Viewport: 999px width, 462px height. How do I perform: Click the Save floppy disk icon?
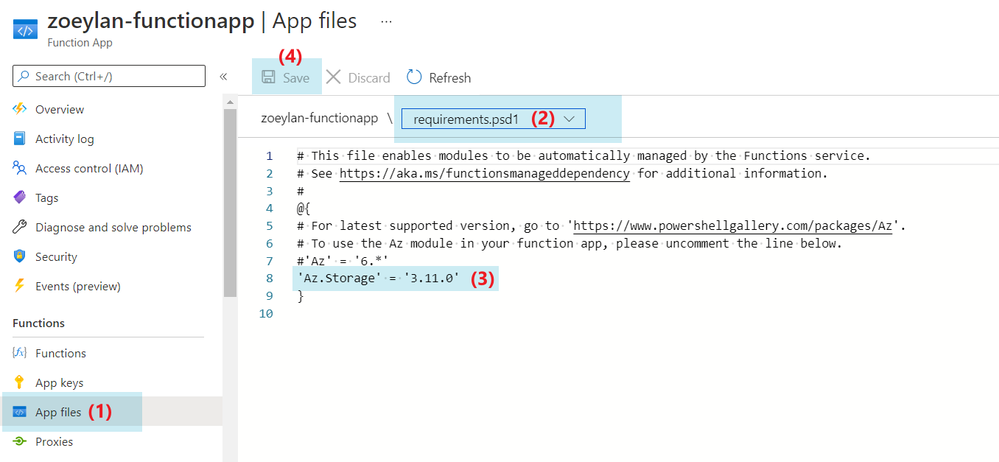pos(269,78)
